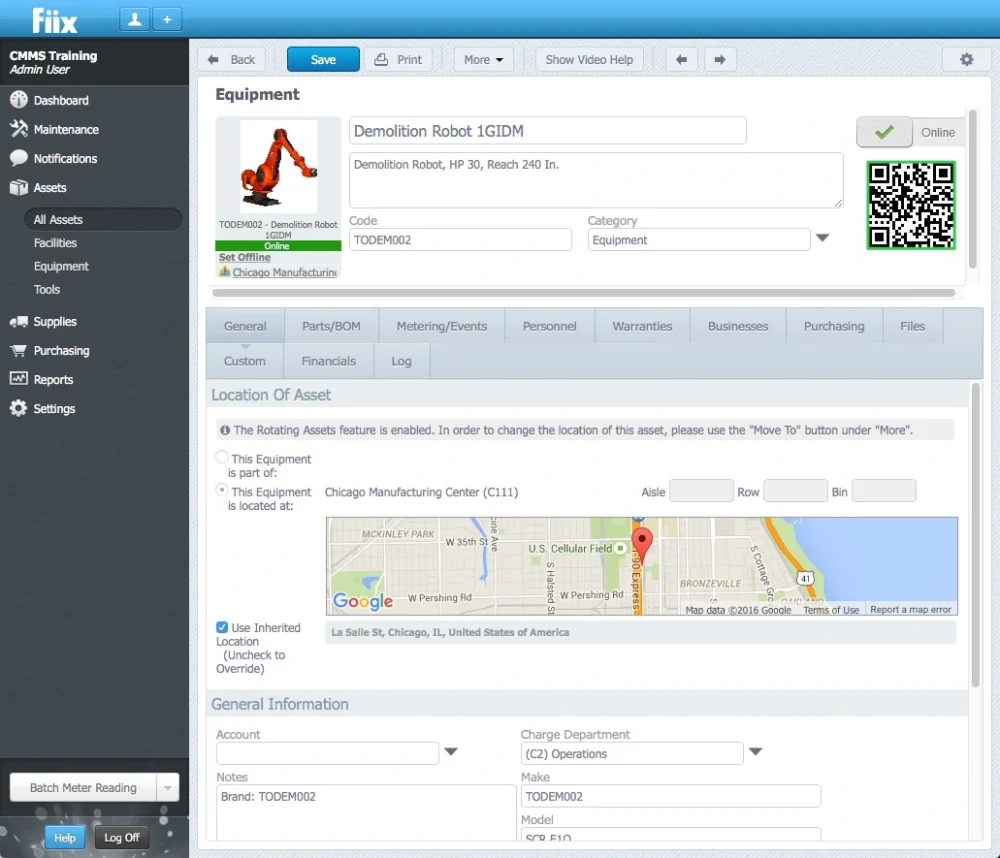
Task: Switch to the Parts/BOM tab
Action: 331,326
